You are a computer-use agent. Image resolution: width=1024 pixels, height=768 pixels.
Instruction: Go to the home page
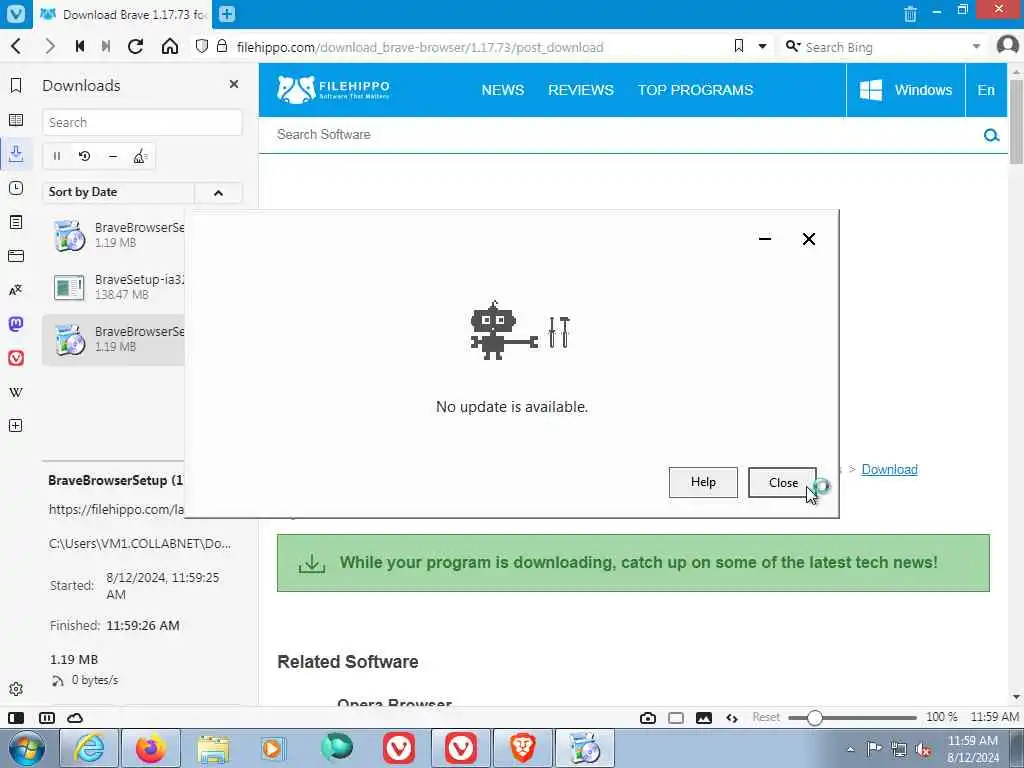pos(170,46)
